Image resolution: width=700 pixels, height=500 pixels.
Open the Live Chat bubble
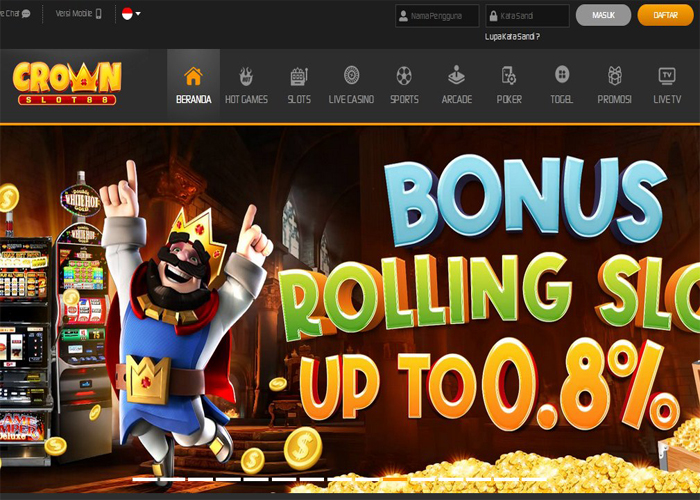[x=15, y=14]
